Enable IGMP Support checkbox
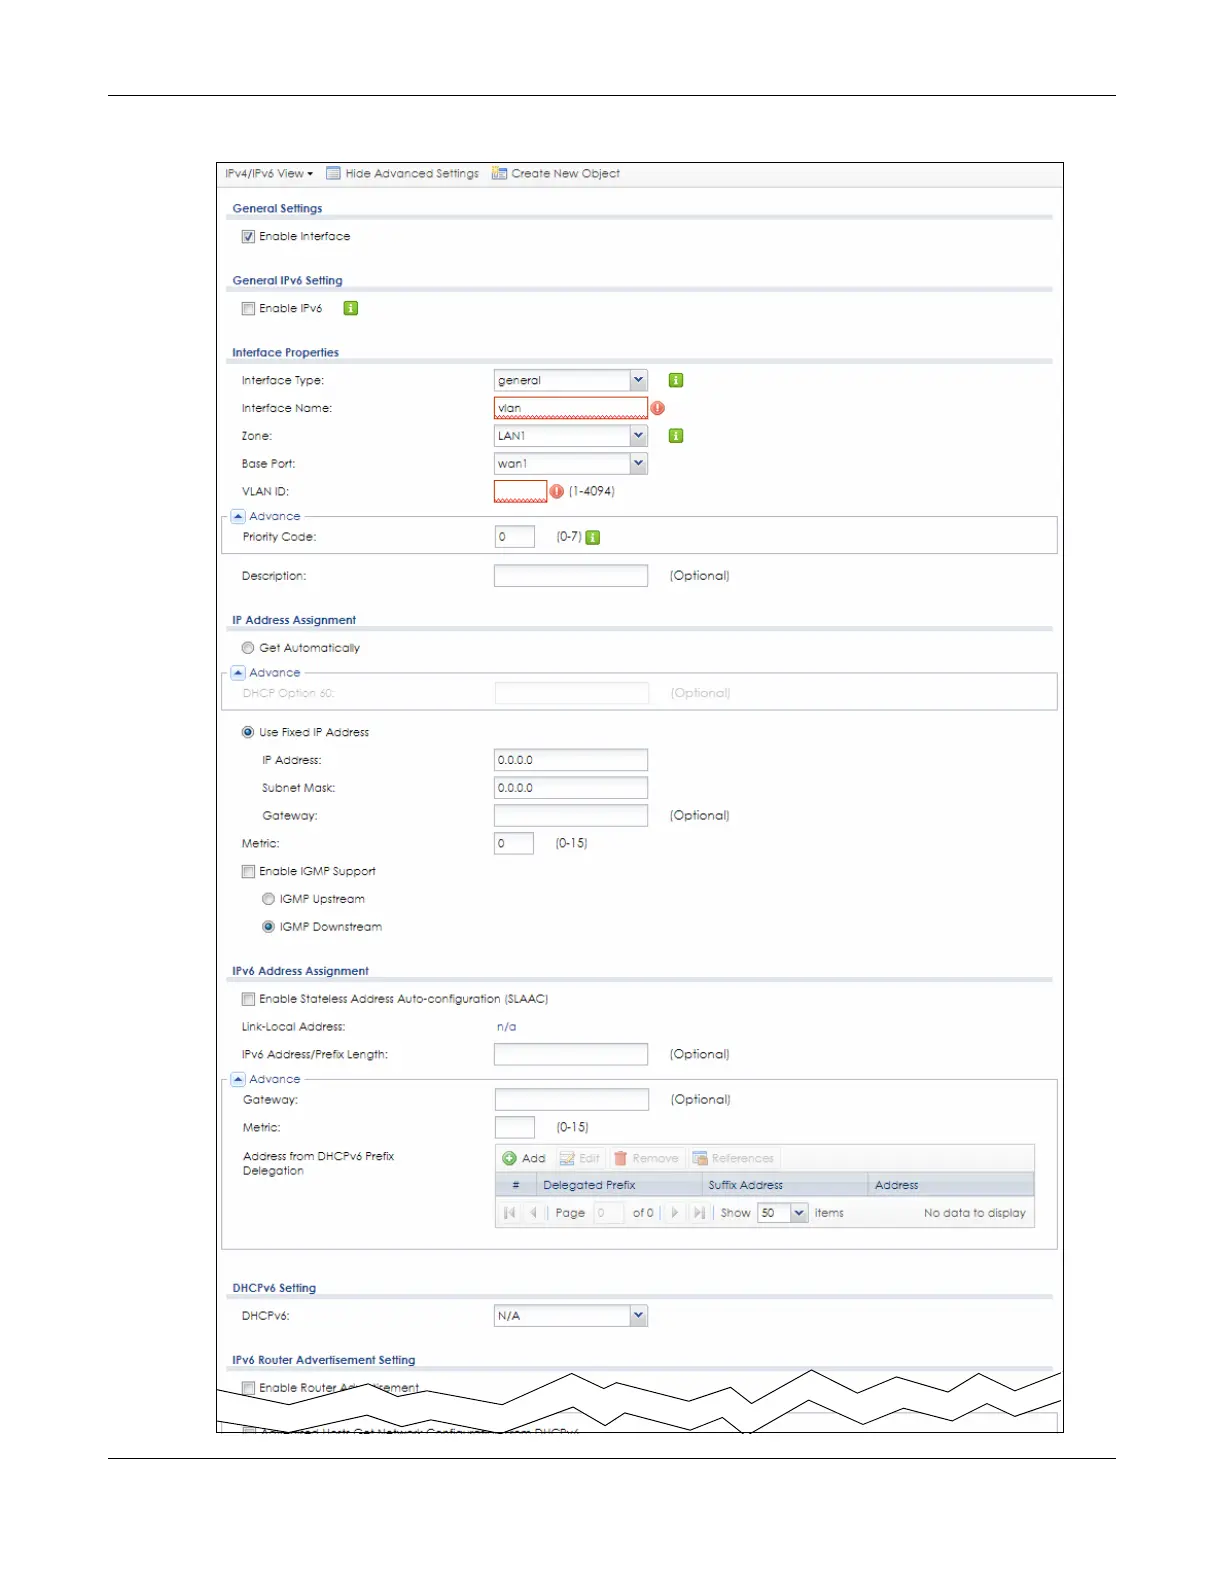The width and height of the screenshot is (1224, 1584). point(248,872)
